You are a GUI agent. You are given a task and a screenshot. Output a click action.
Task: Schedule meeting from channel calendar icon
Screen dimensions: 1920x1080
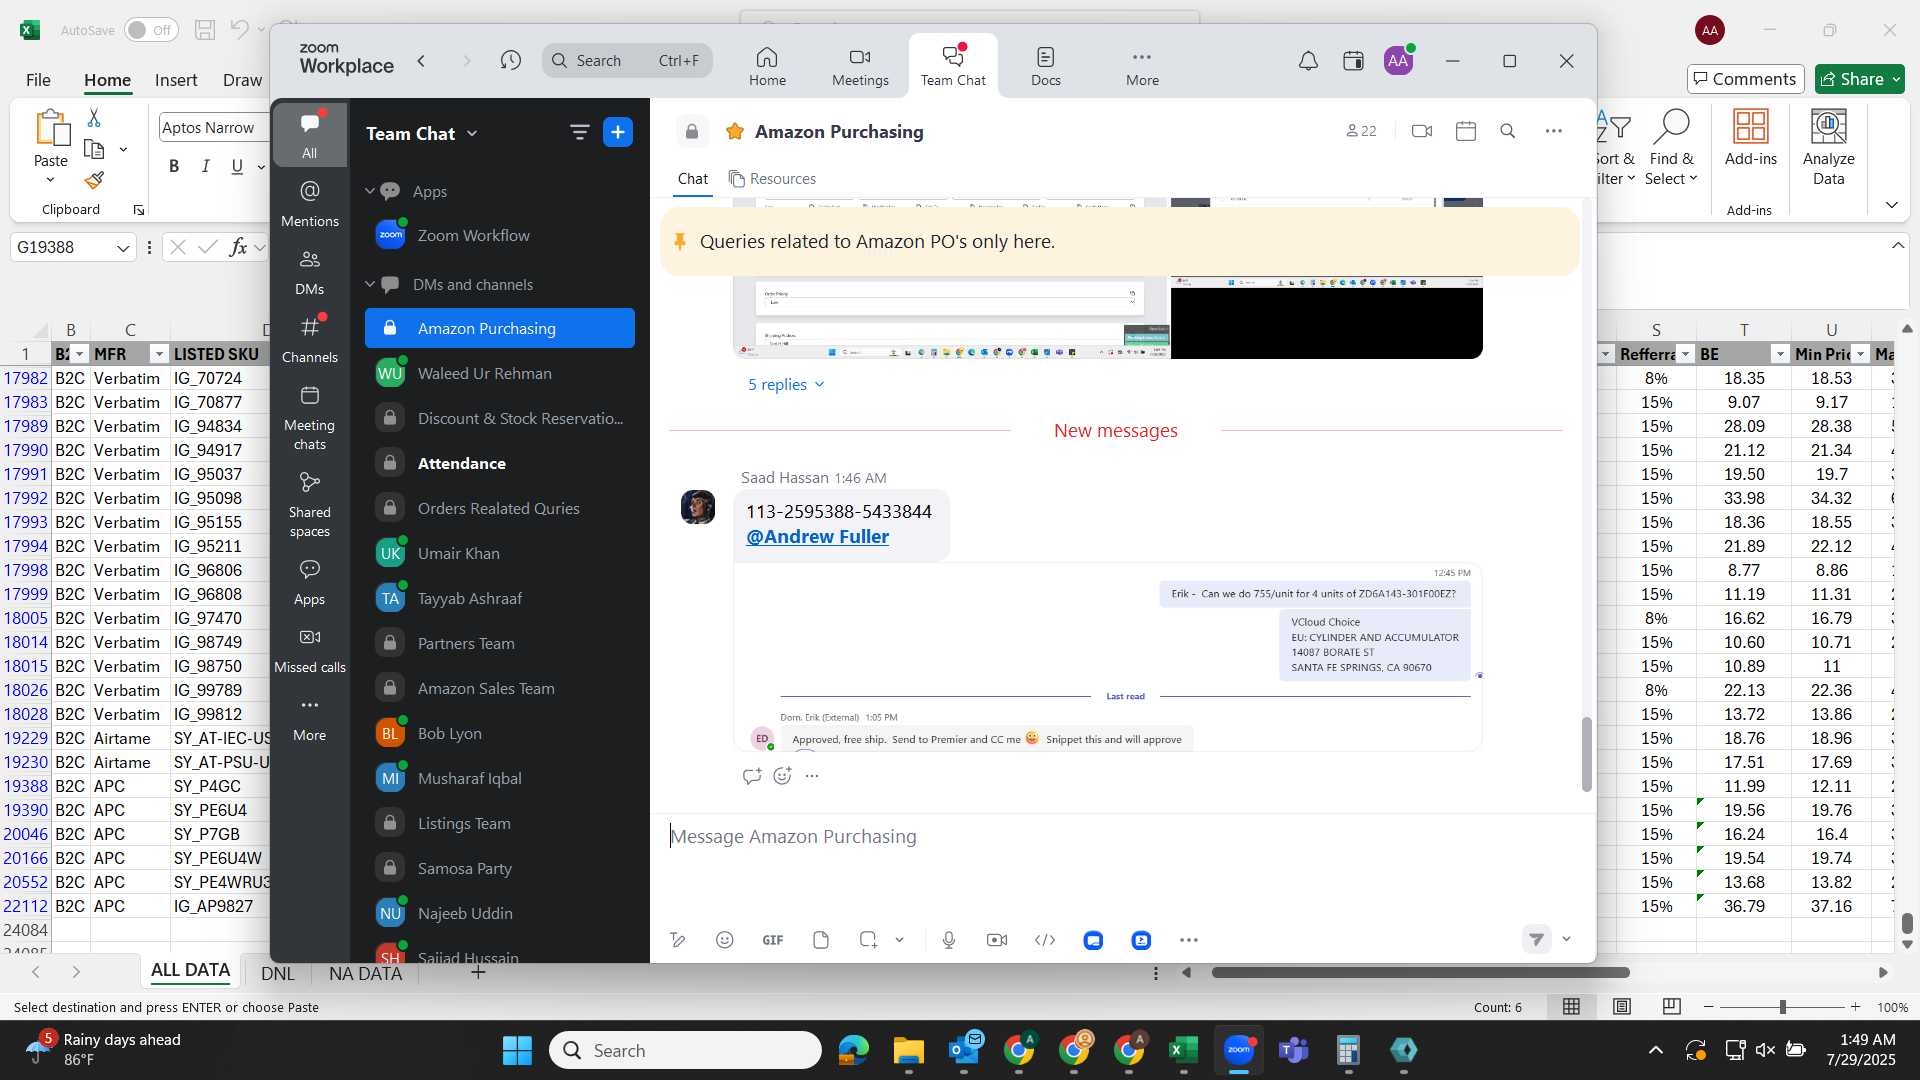pos(1466,131)
